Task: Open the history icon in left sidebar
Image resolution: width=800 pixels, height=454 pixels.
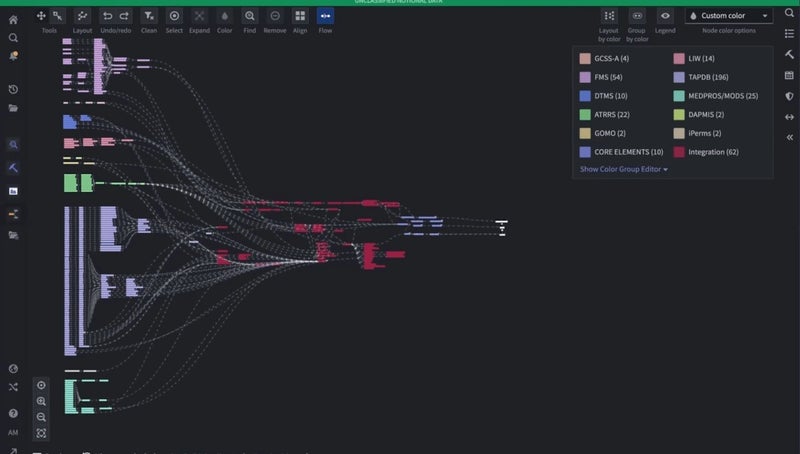Action: point(13,90)
